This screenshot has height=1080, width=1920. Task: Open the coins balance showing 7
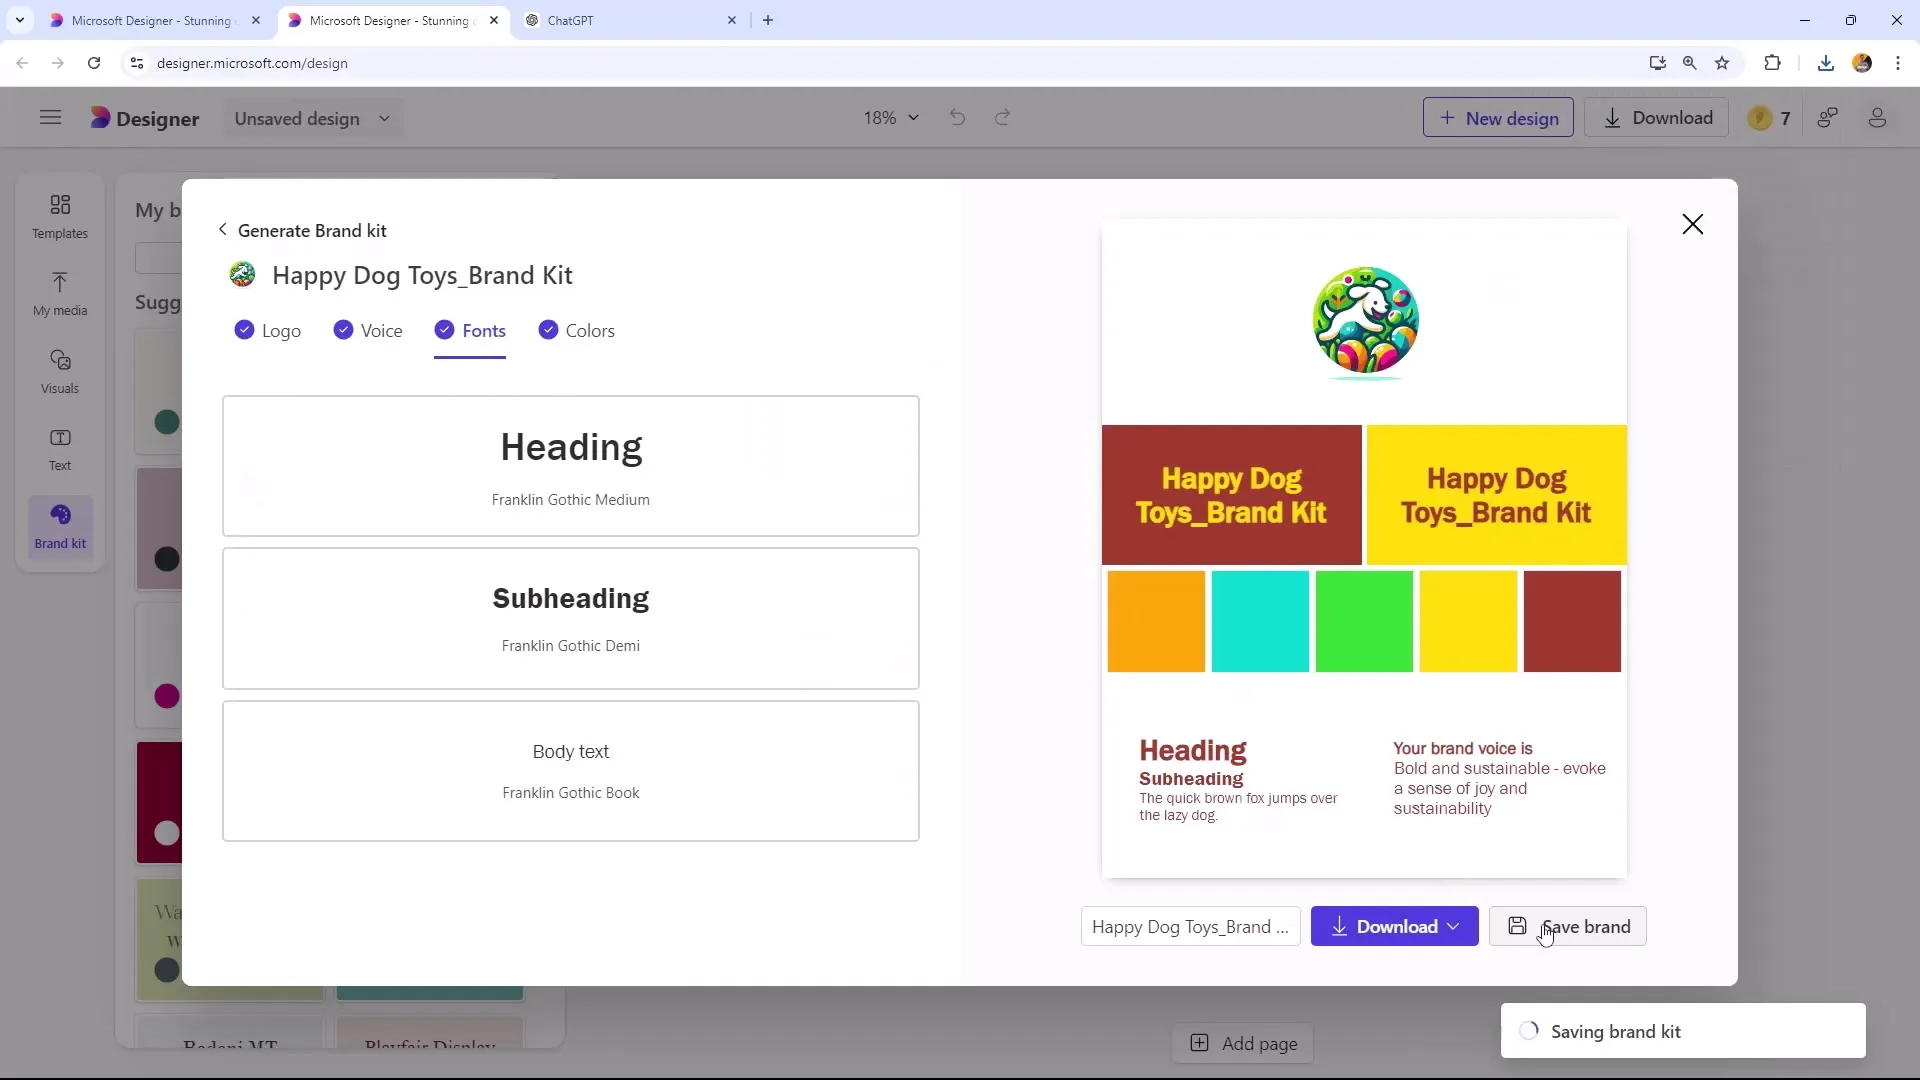pos(1768,118)
